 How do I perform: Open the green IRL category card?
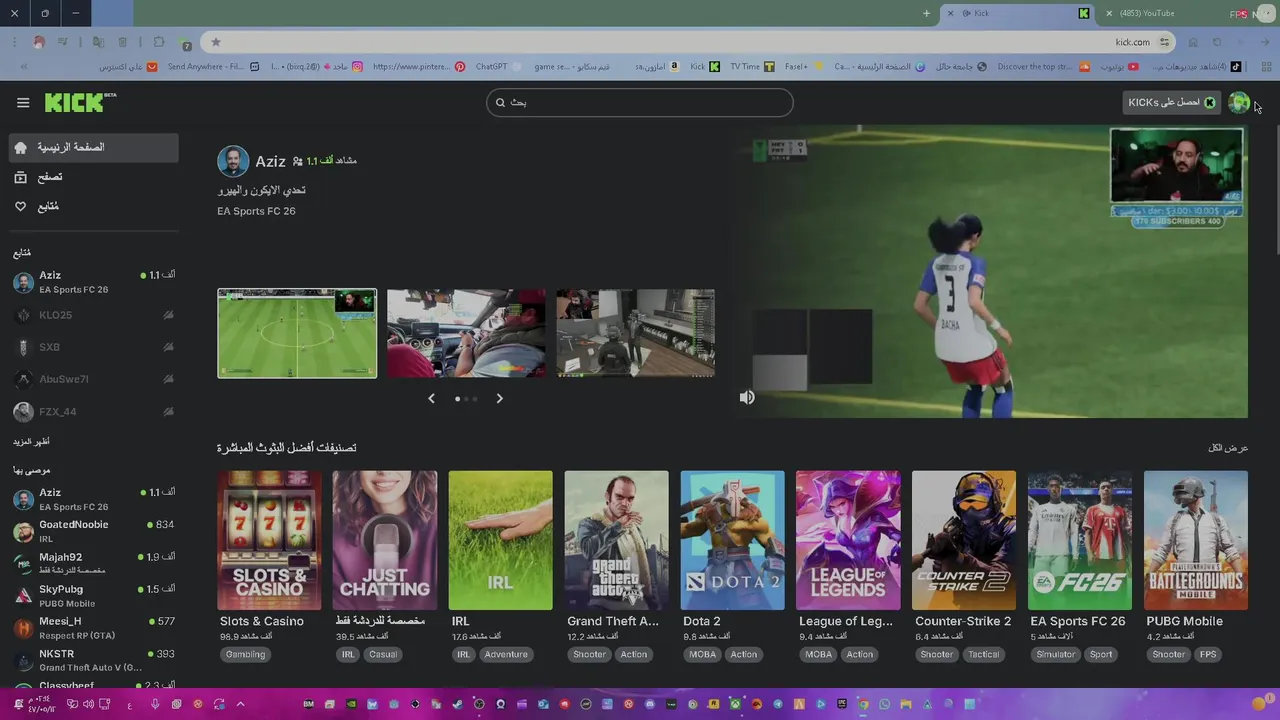click(500, 540)
